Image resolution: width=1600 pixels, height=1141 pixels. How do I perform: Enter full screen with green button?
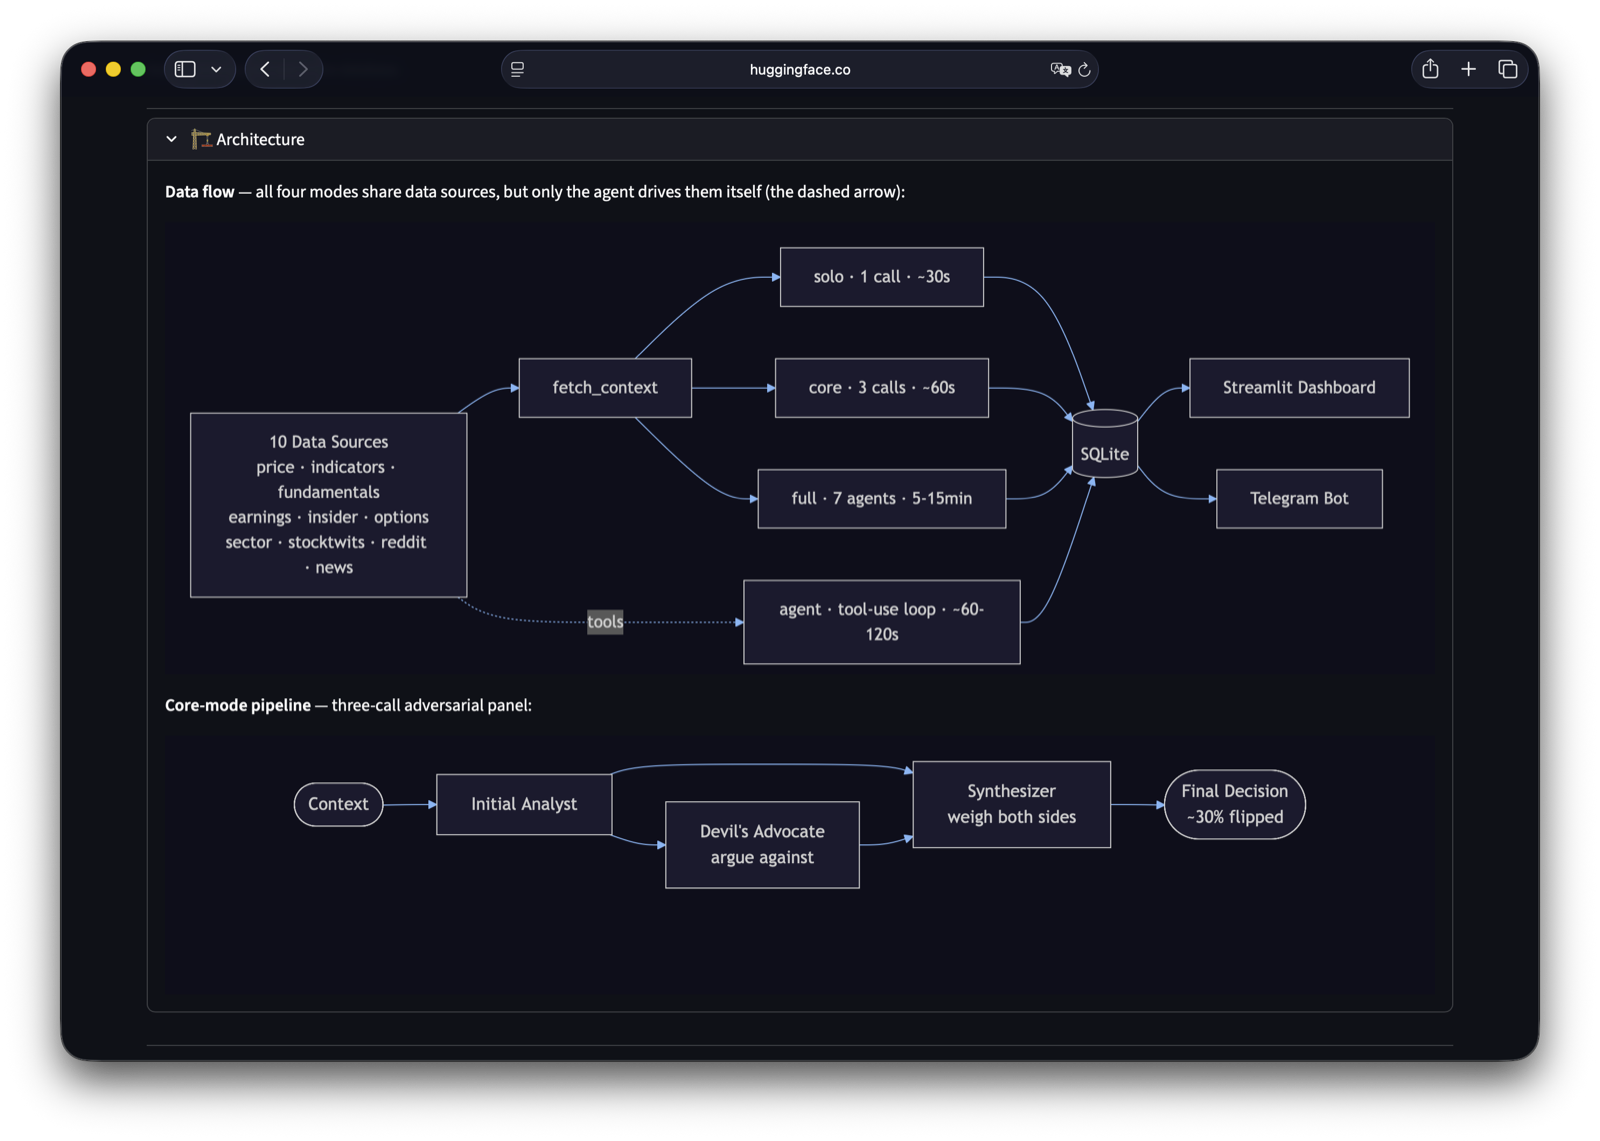point(138,69)
